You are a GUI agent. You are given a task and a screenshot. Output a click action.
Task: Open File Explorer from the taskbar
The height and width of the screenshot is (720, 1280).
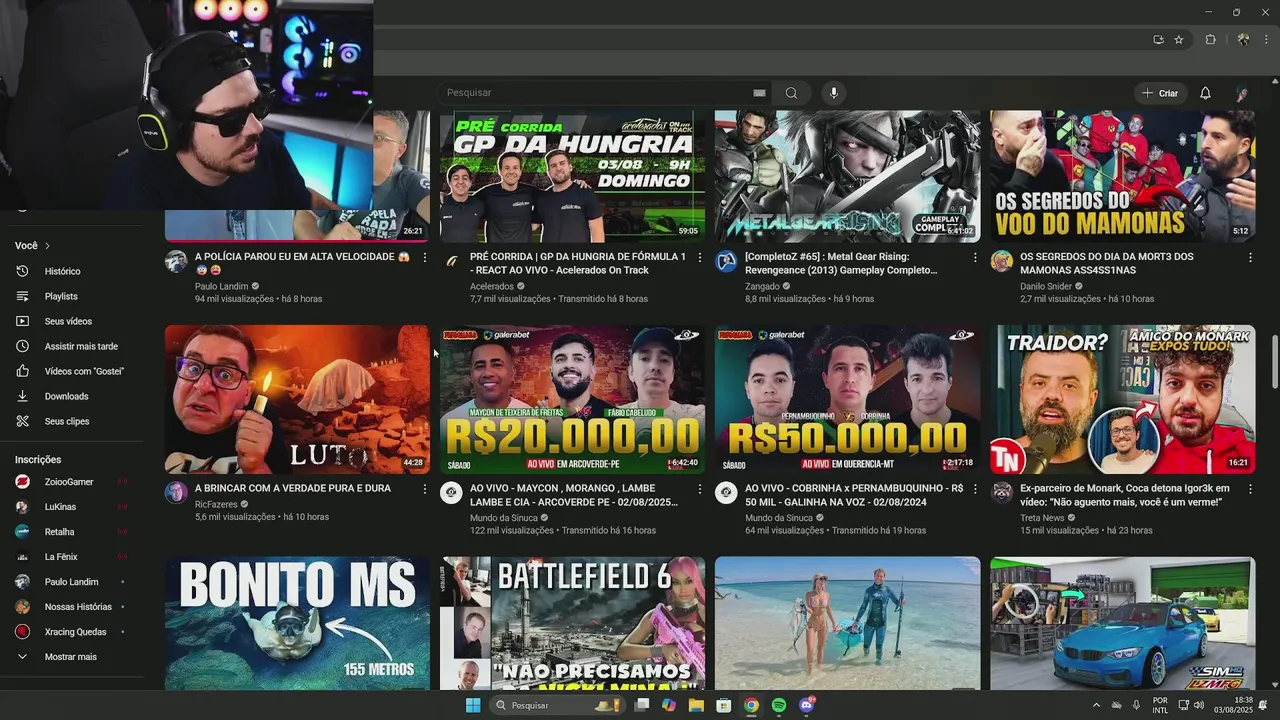[696, 705]
